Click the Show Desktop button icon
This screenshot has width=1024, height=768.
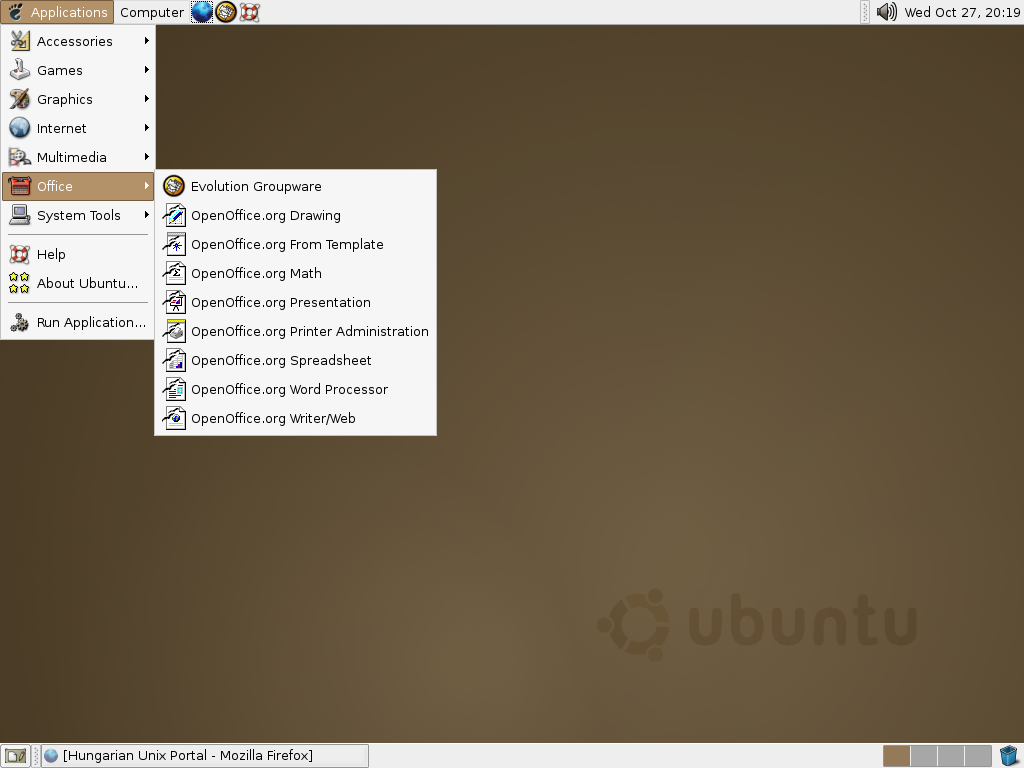(x=15, y=756)
